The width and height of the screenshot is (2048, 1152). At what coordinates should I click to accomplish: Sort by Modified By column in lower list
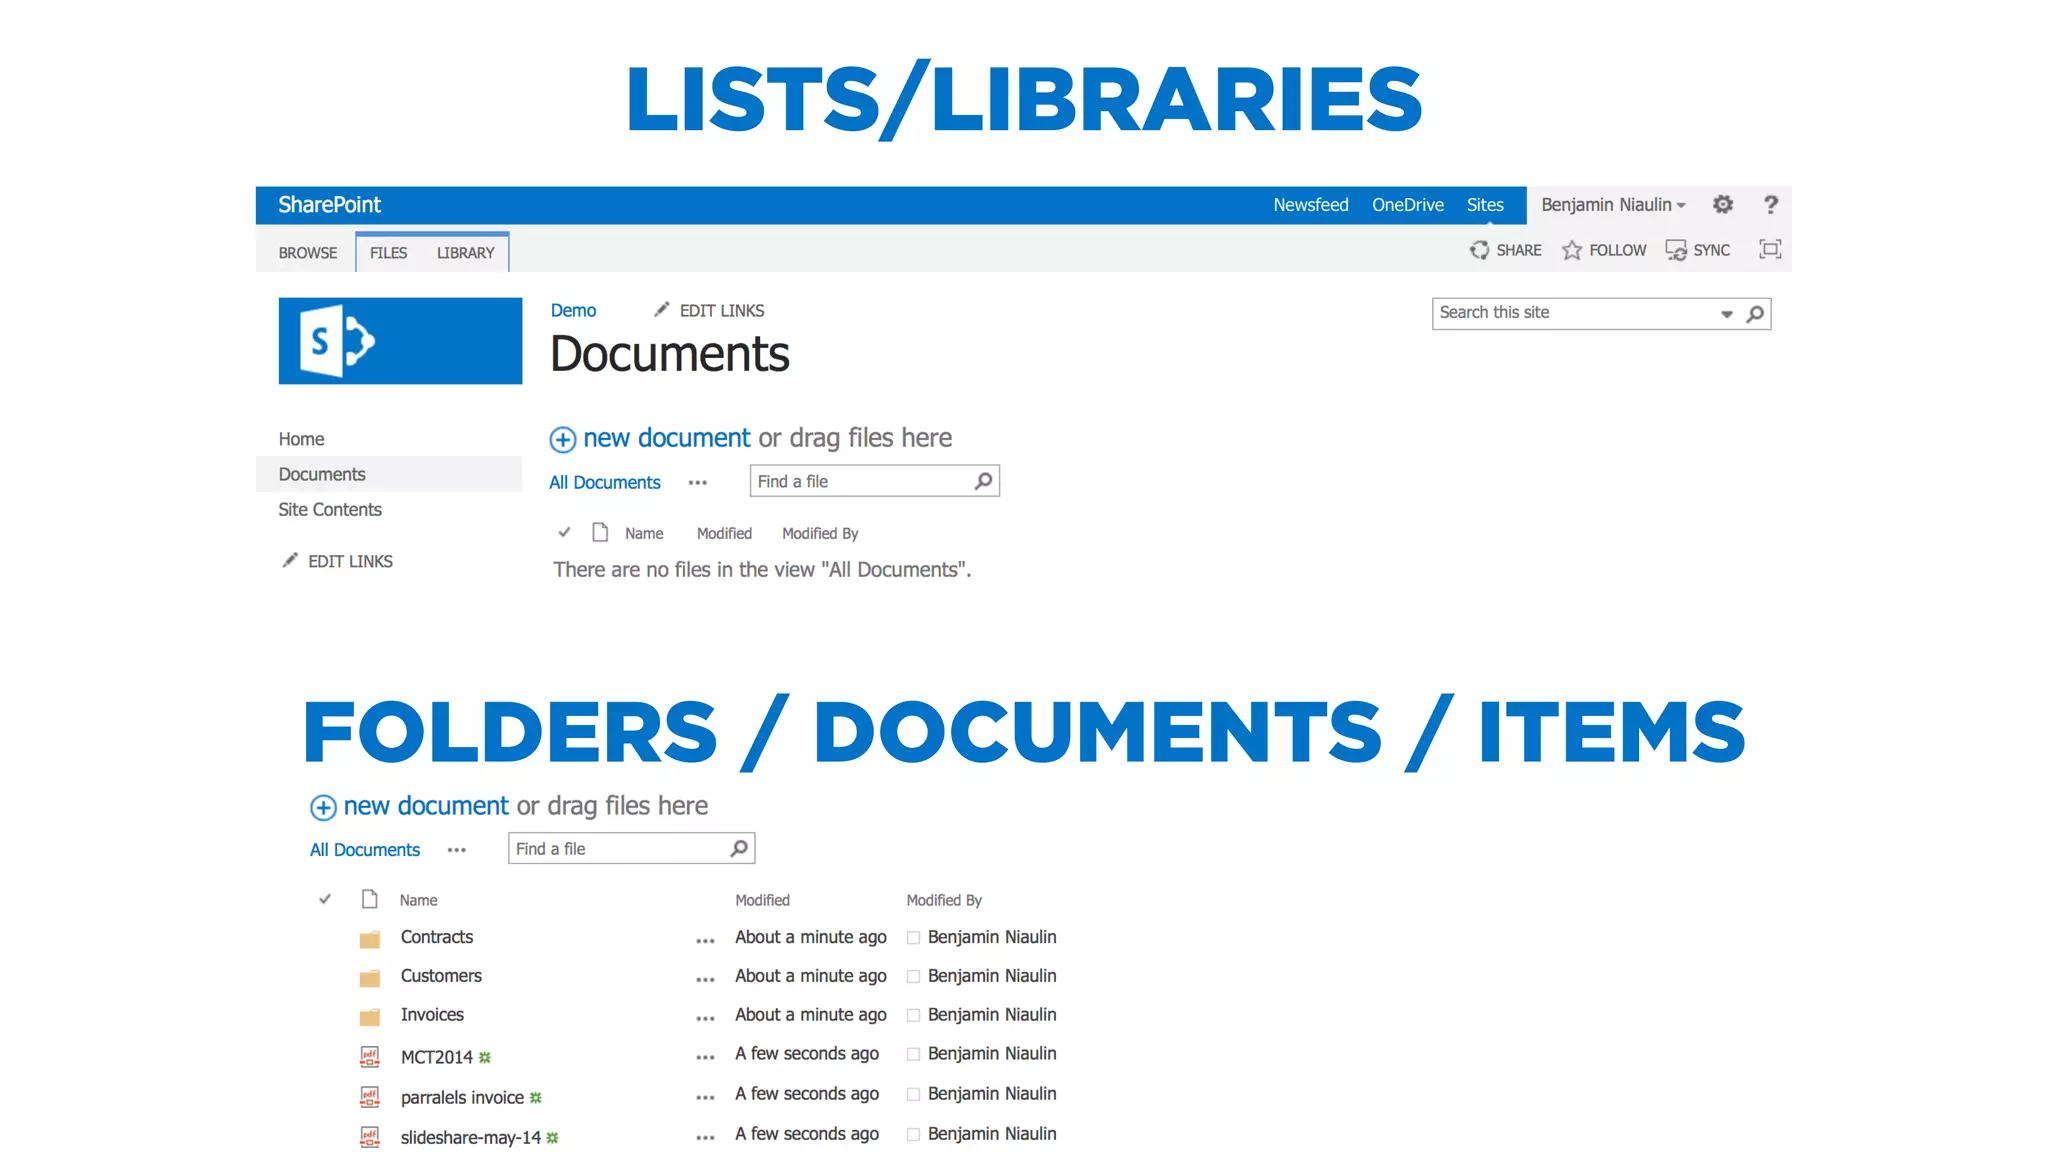pos(944,900)
